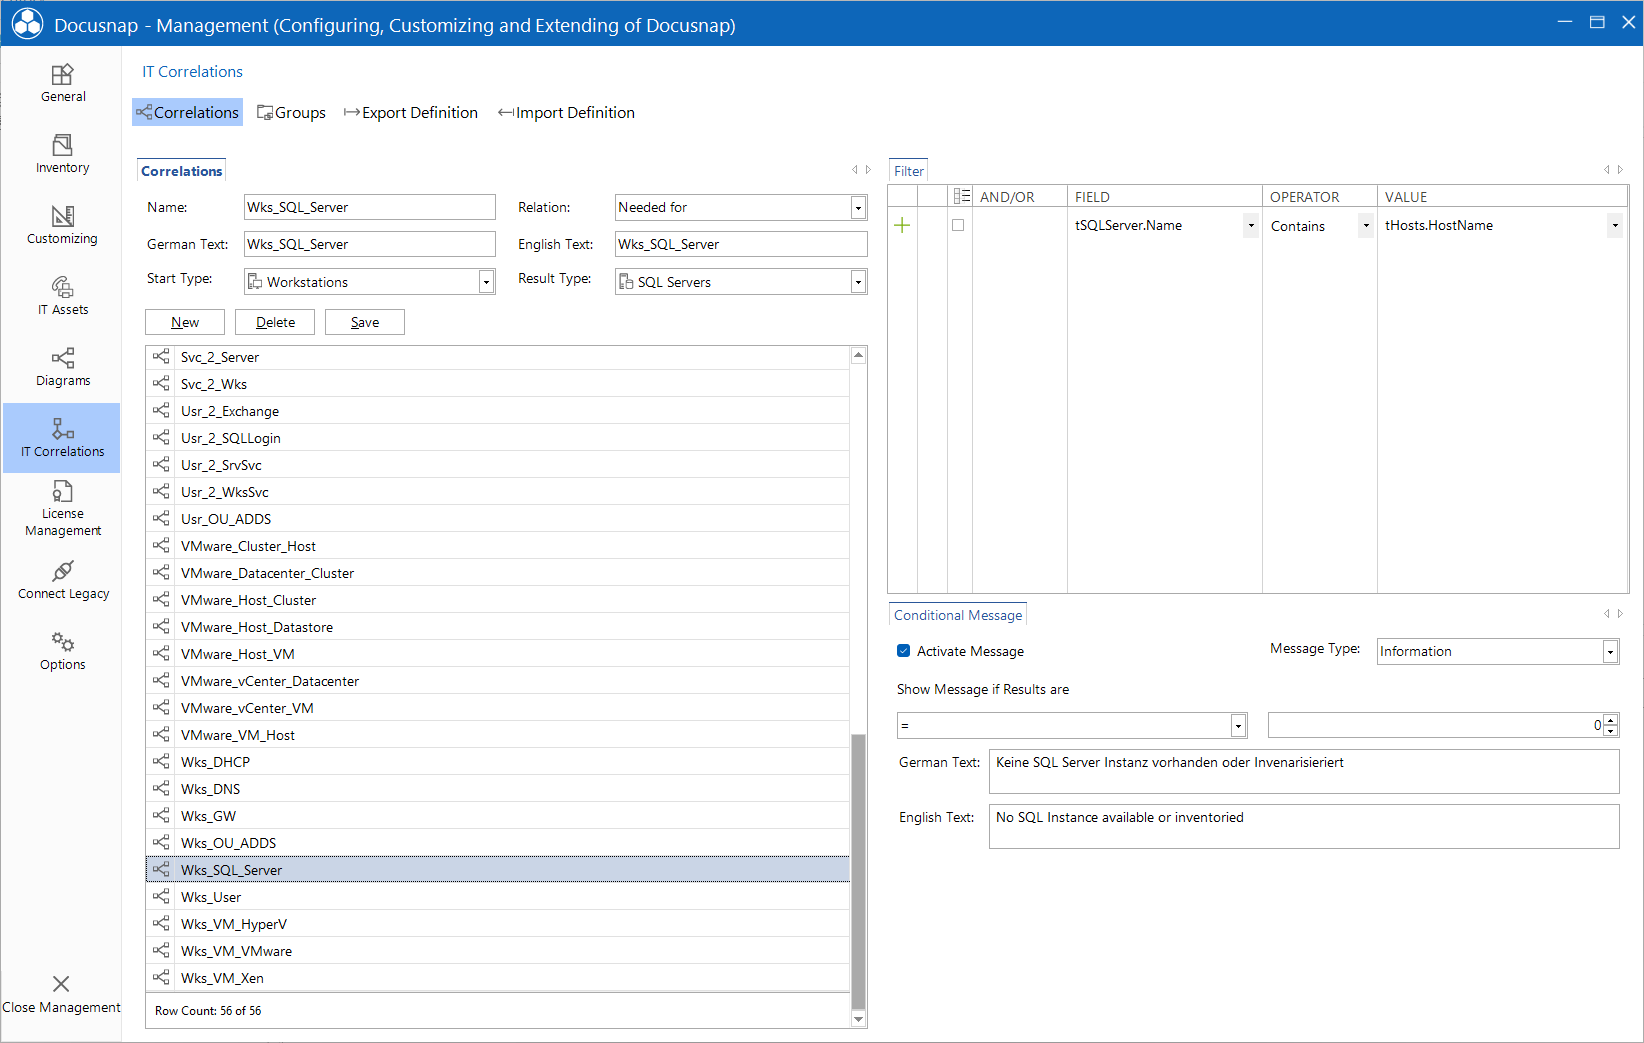The image size is (1644, 1043).
Task: Expand the Contains operator dropdown
Action: tap(1366, 226)
